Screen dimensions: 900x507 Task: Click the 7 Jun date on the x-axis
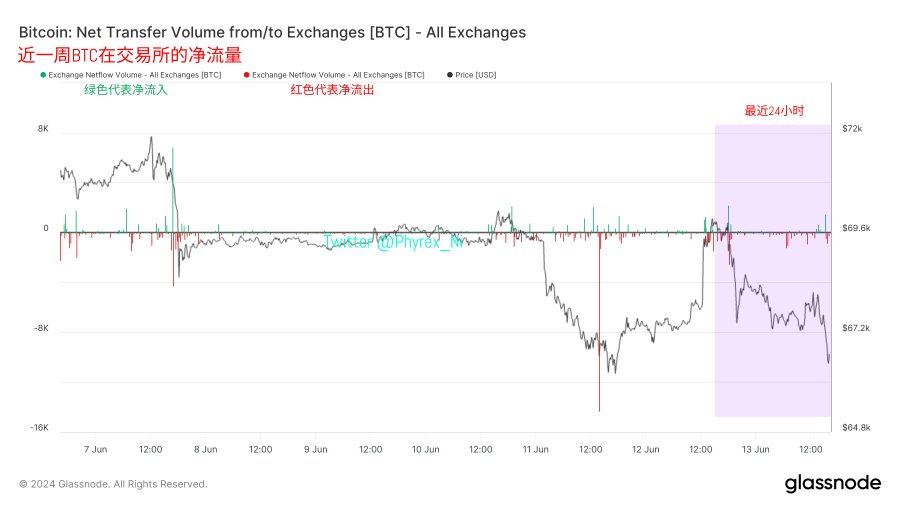96,449
